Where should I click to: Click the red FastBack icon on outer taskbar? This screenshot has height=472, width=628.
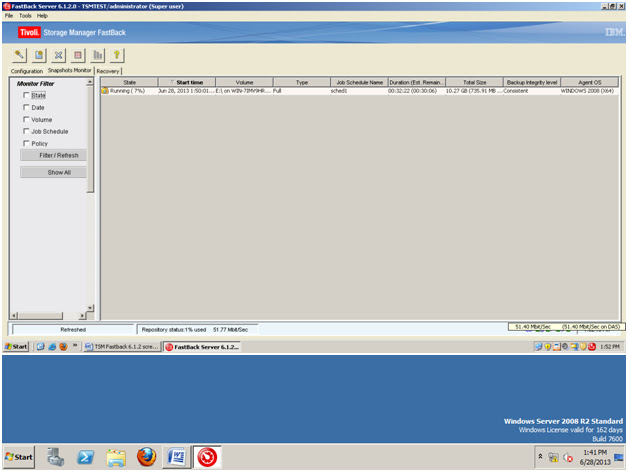click(207, 457)
